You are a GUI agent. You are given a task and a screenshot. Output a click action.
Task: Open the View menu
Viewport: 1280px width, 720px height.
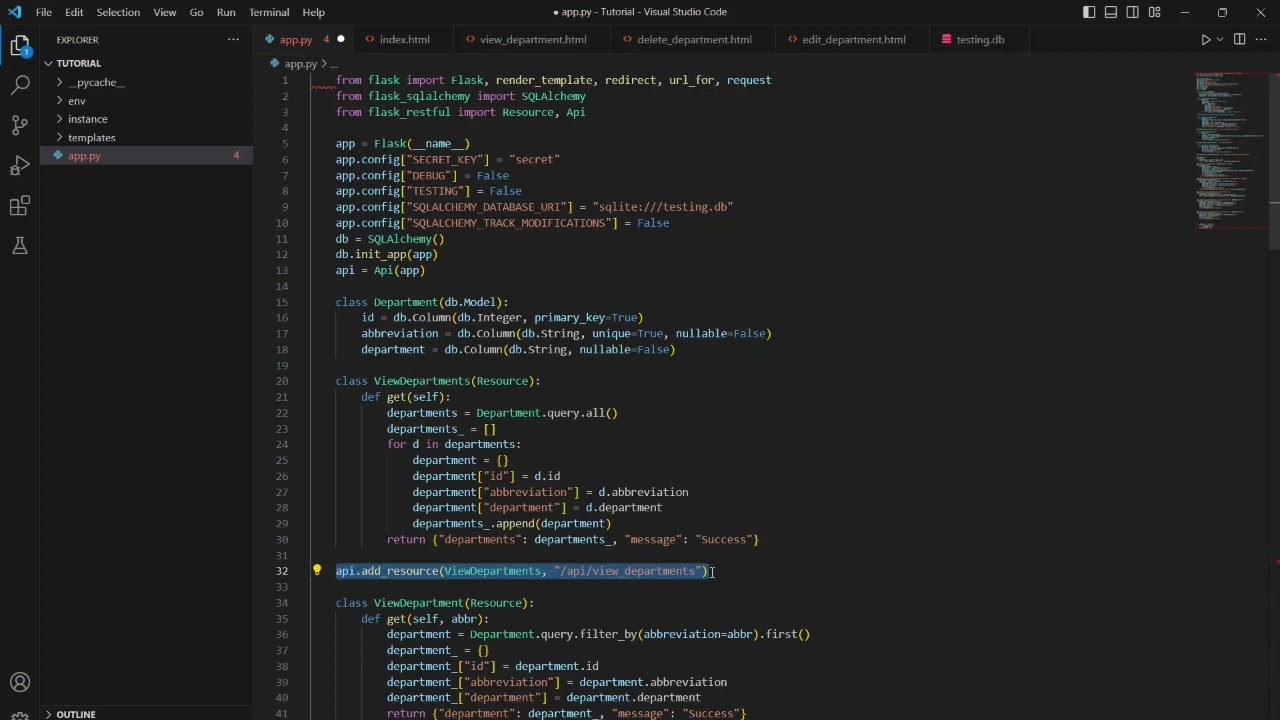point(165,12)
